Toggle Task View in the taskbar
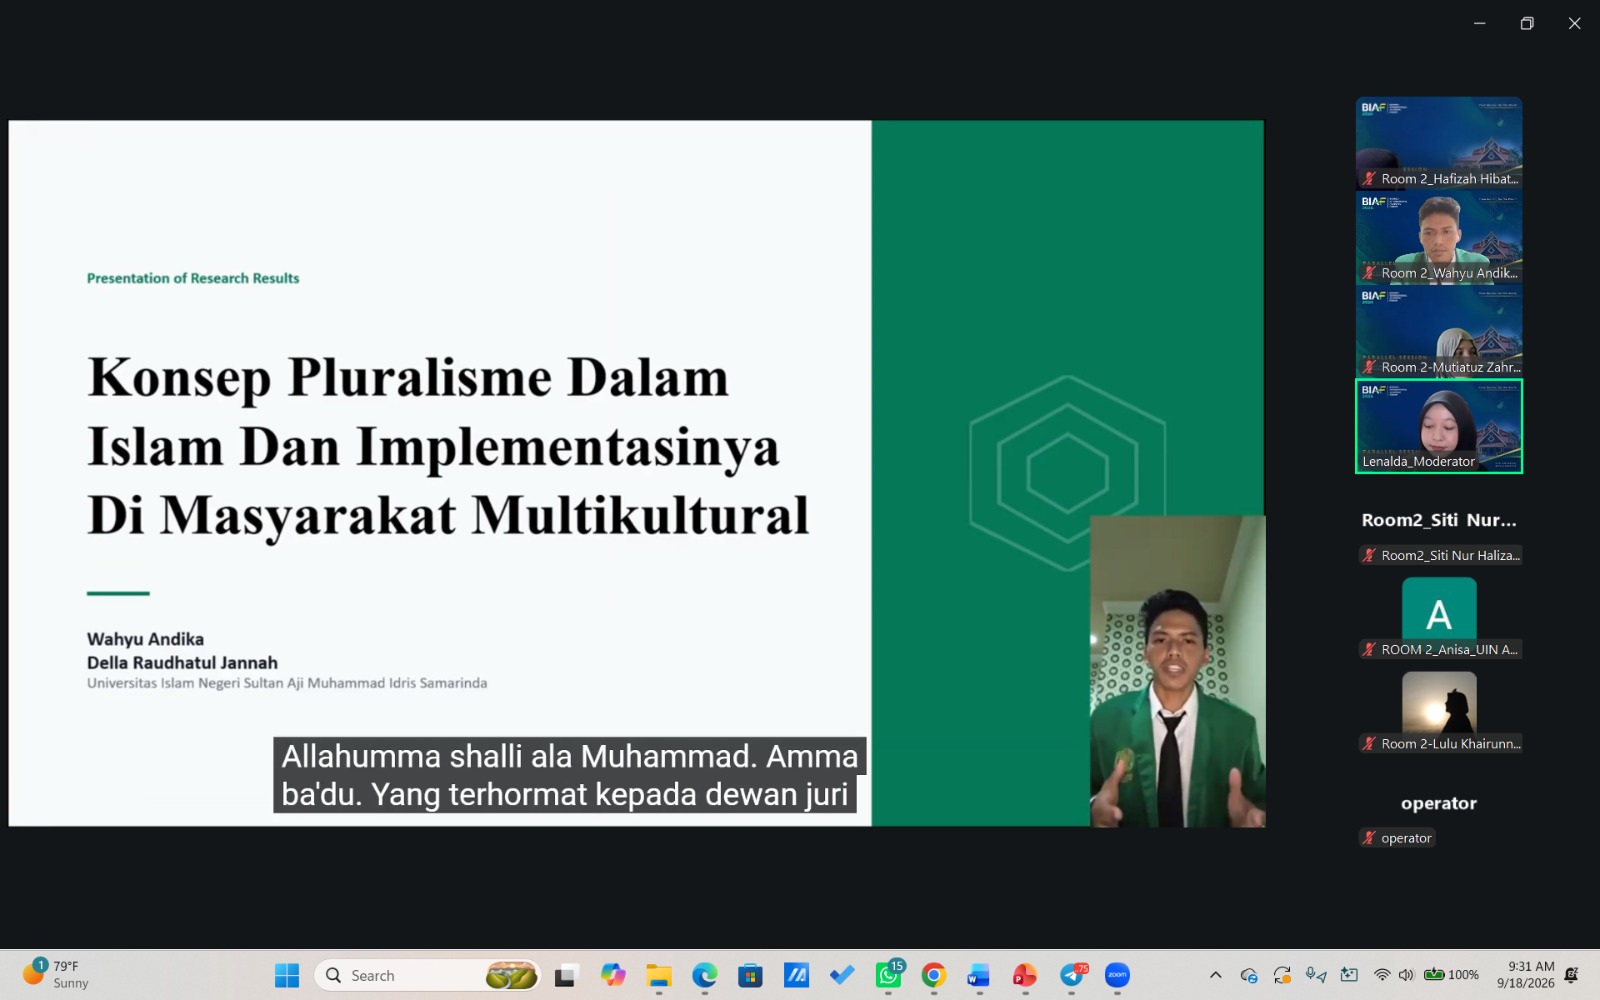Viewport: 1600px width, 1000px height. (567, 975)
